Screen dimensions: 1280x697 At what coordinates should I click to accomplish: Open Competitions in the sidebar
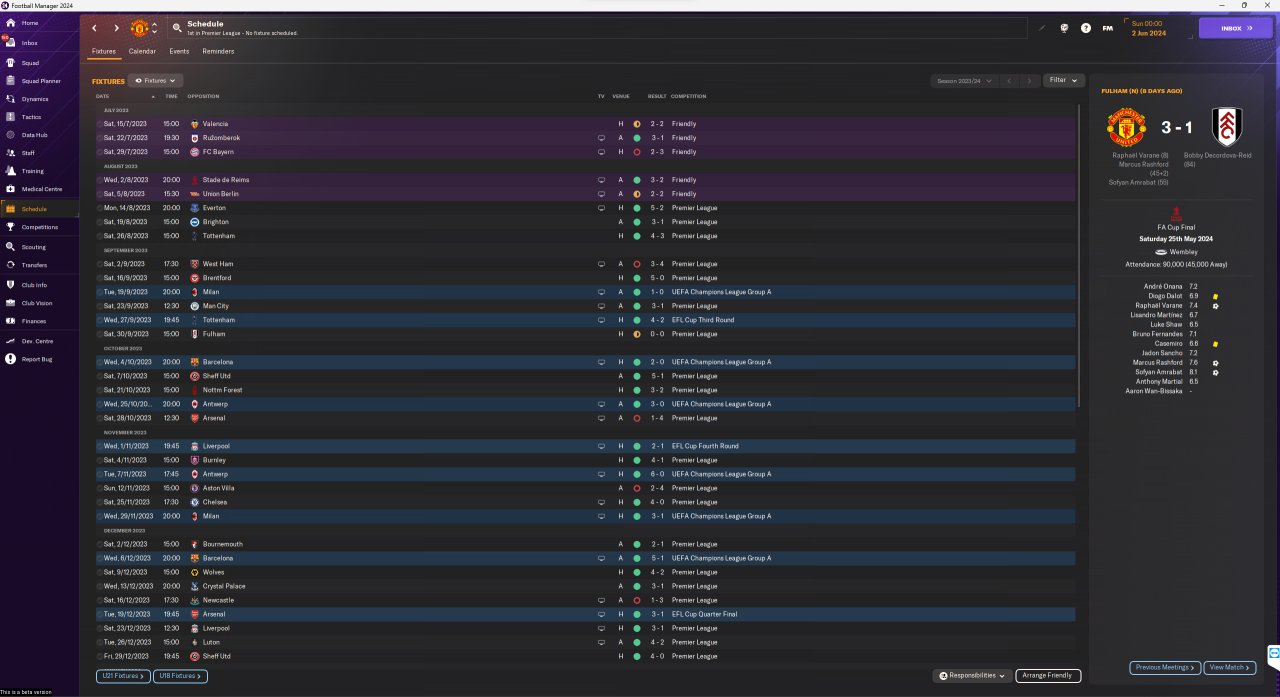[39, 227]
